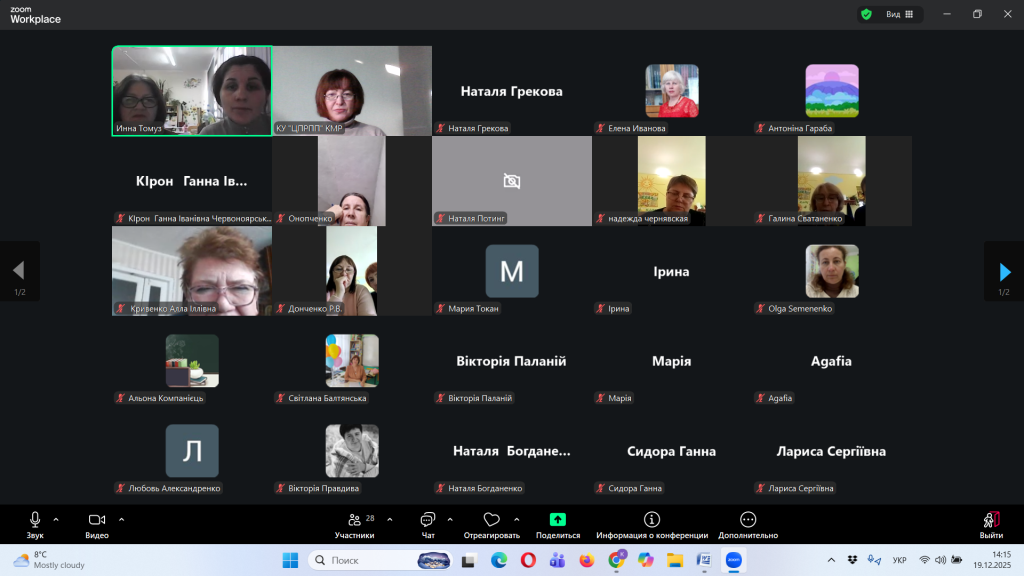Open the Дополнительно more options icon

(748, 520)
